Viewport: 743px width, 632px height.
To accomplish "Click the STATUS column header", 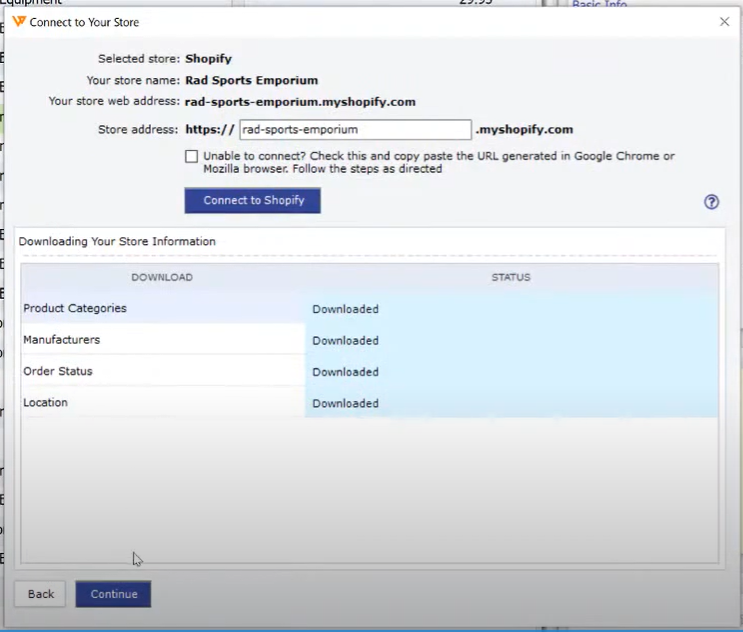I will [x=511, y=277].
